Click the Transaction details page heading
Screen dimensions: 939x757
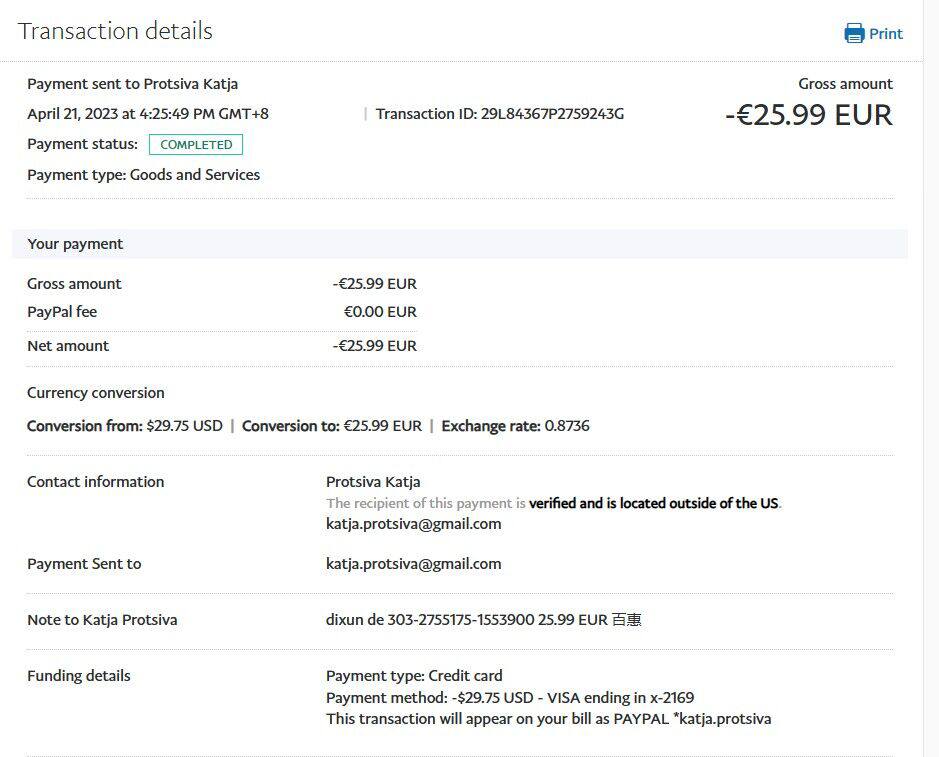click(x=115, y=31)
